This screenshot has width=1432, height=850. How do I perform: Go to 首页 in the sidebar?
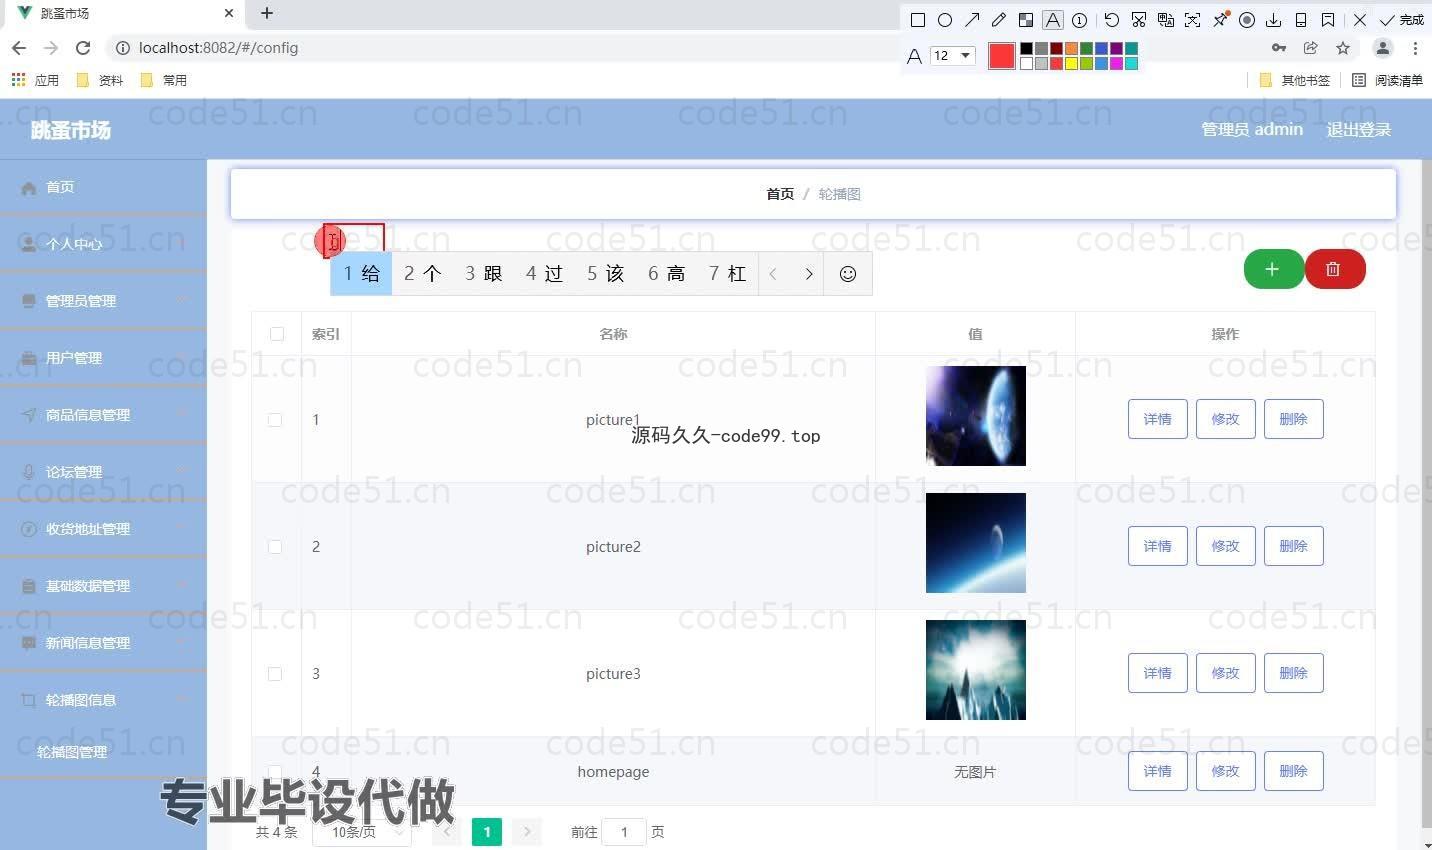point(103,187)
